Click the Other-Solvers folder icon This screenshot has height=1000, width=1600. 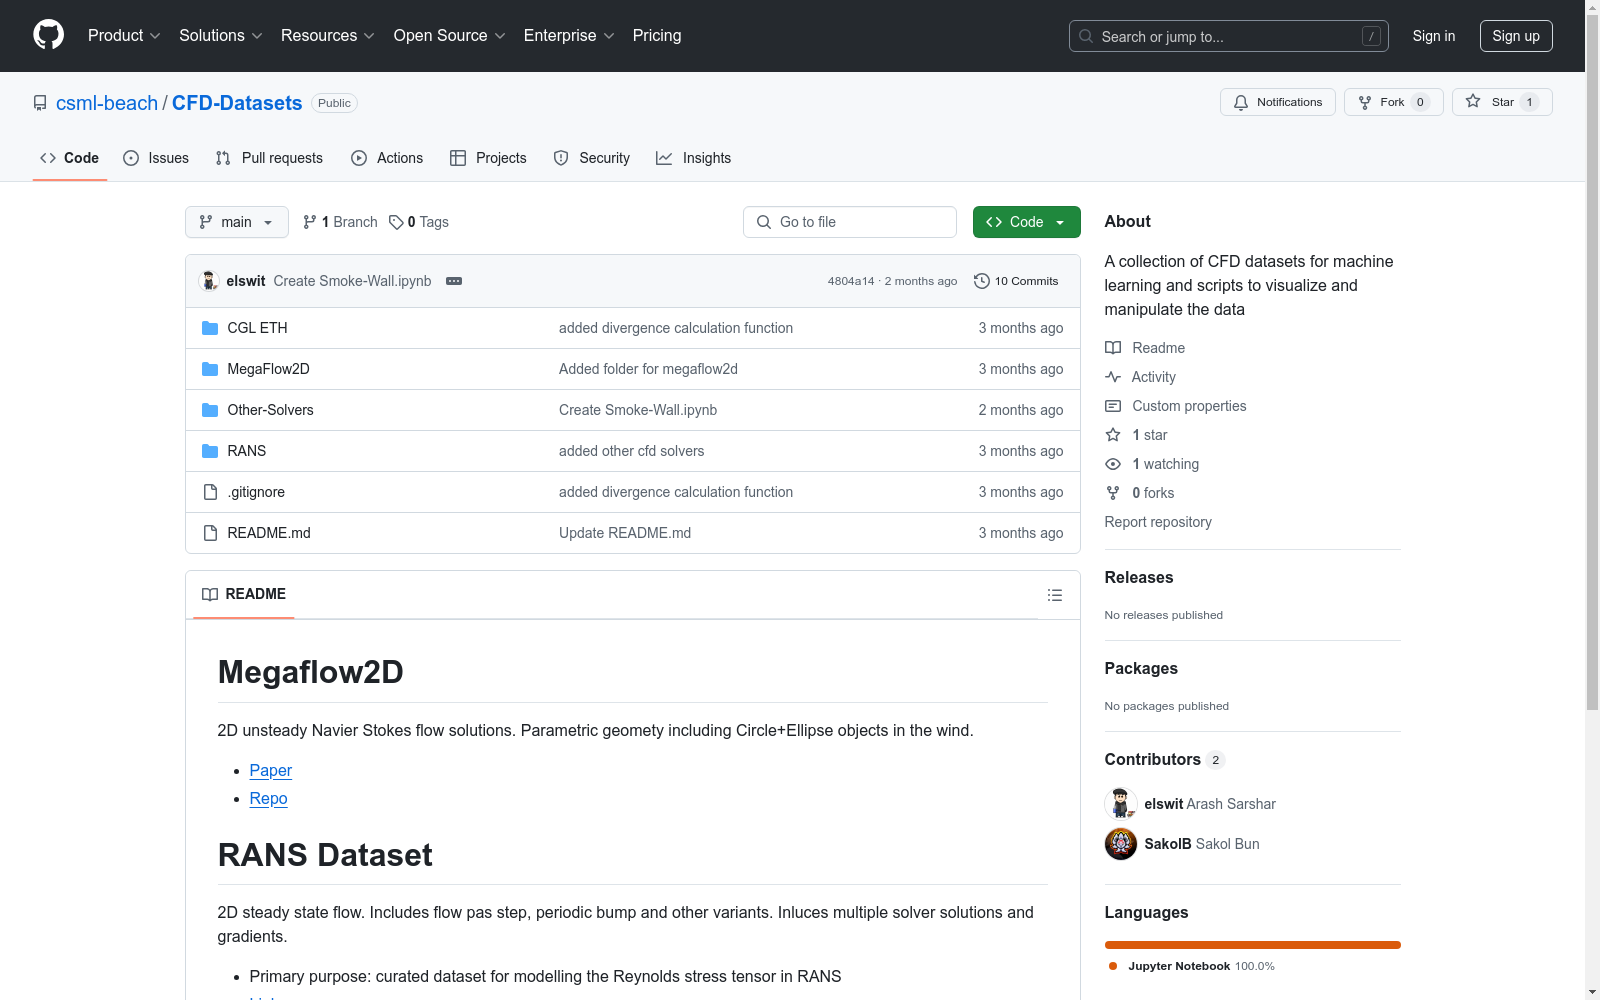[210, 410]
